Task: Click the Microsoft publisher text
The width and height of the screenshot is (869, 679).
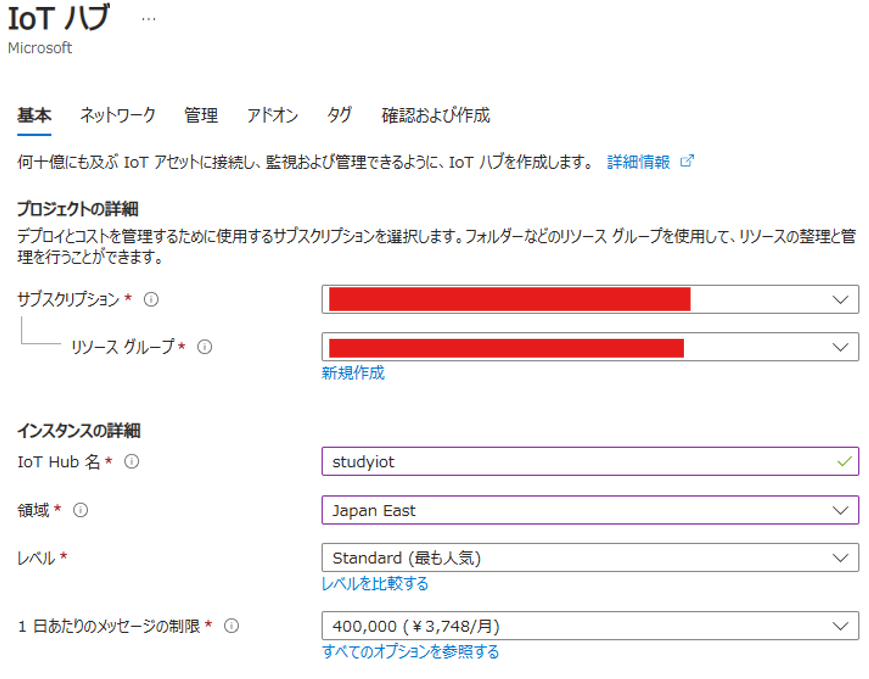Action: click(x=40, y=48)
